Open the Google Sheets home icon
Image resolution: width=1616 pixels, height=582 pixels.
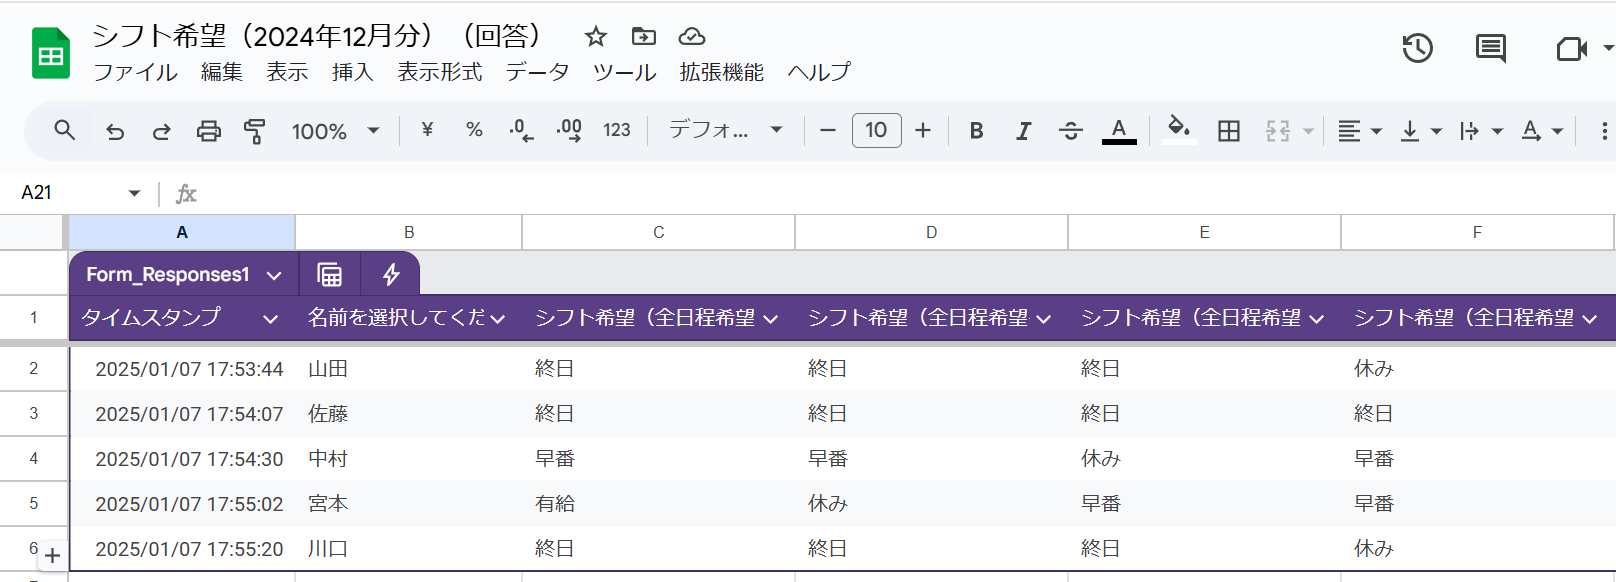pyautogui.click(x=51, y=54)
